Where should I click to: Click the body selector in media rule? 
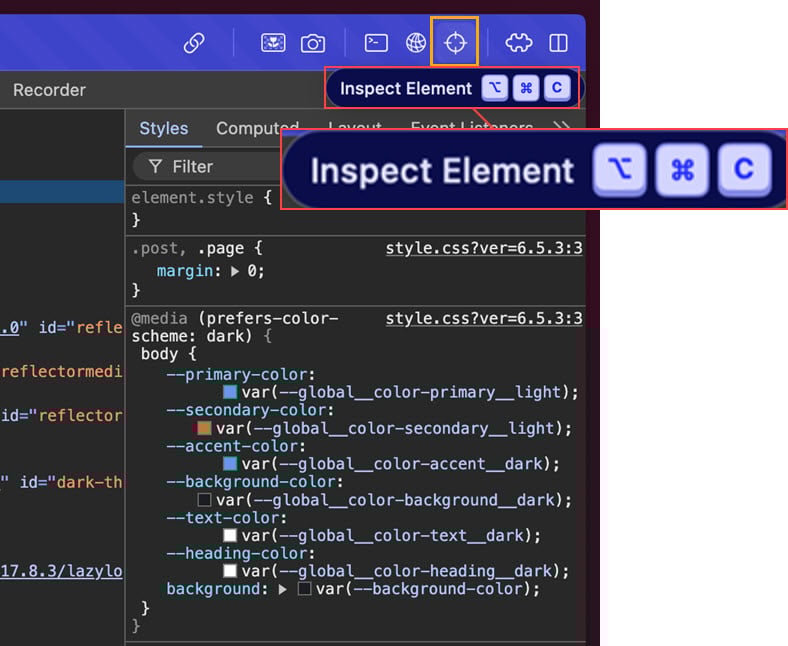(x=159, y=354)
